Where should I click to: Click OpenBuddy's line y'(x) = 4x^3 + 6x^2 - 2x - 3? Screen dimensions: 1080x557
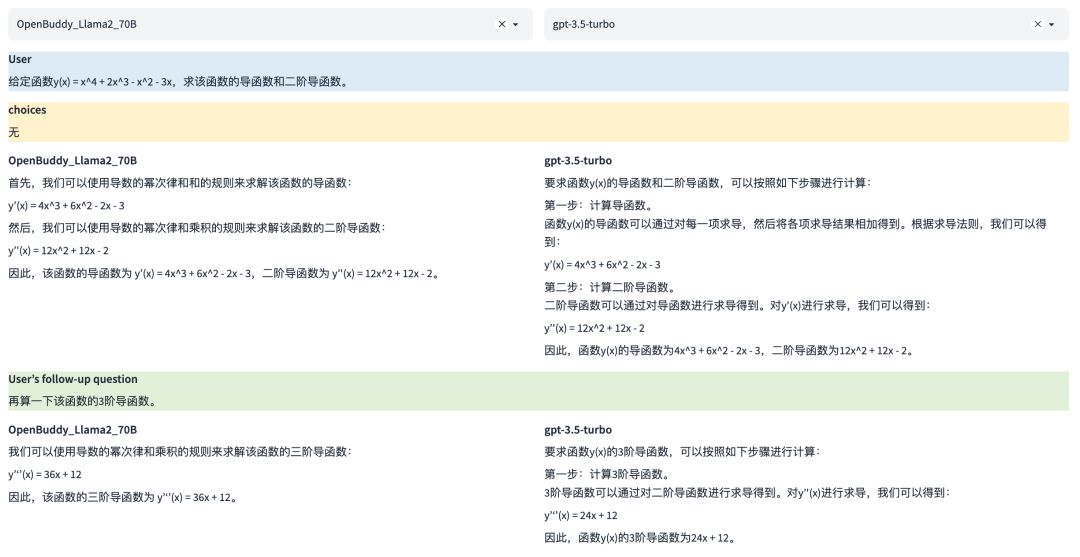[x=66, y=206]
